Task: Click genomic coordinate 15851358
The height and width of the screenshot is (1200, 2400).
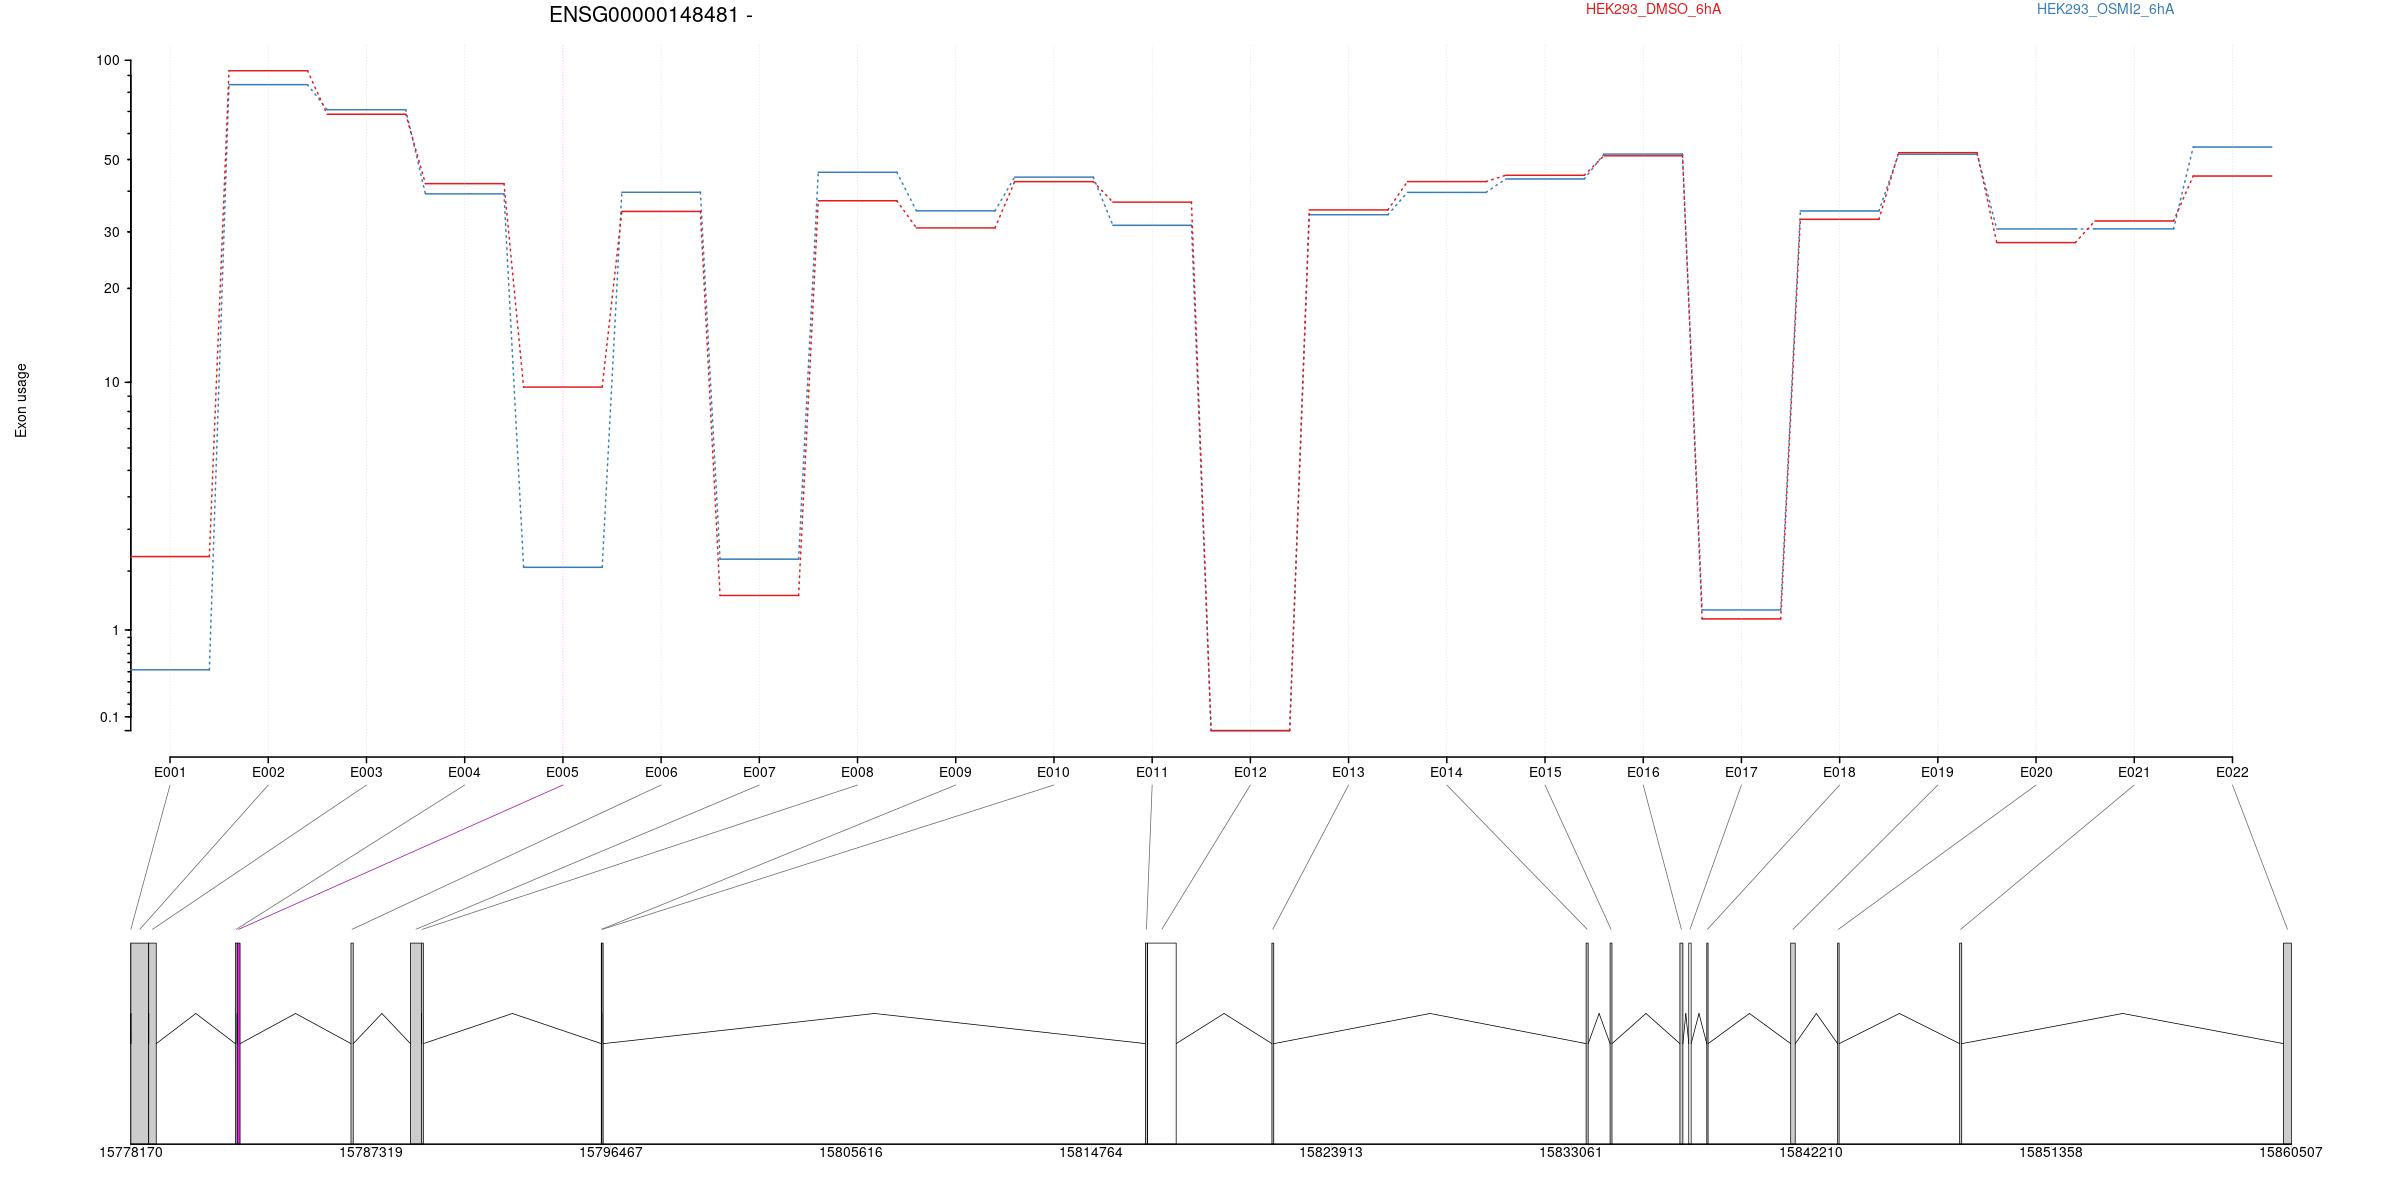Action: (2051, 1152)
